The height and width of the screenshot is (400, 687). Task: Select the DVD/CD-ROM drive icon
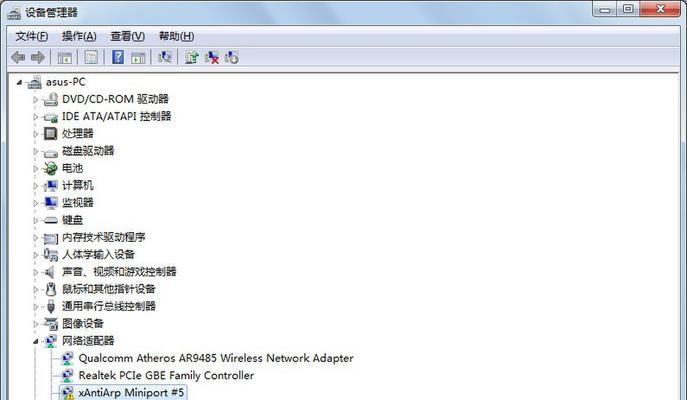(x=51, y=99)
